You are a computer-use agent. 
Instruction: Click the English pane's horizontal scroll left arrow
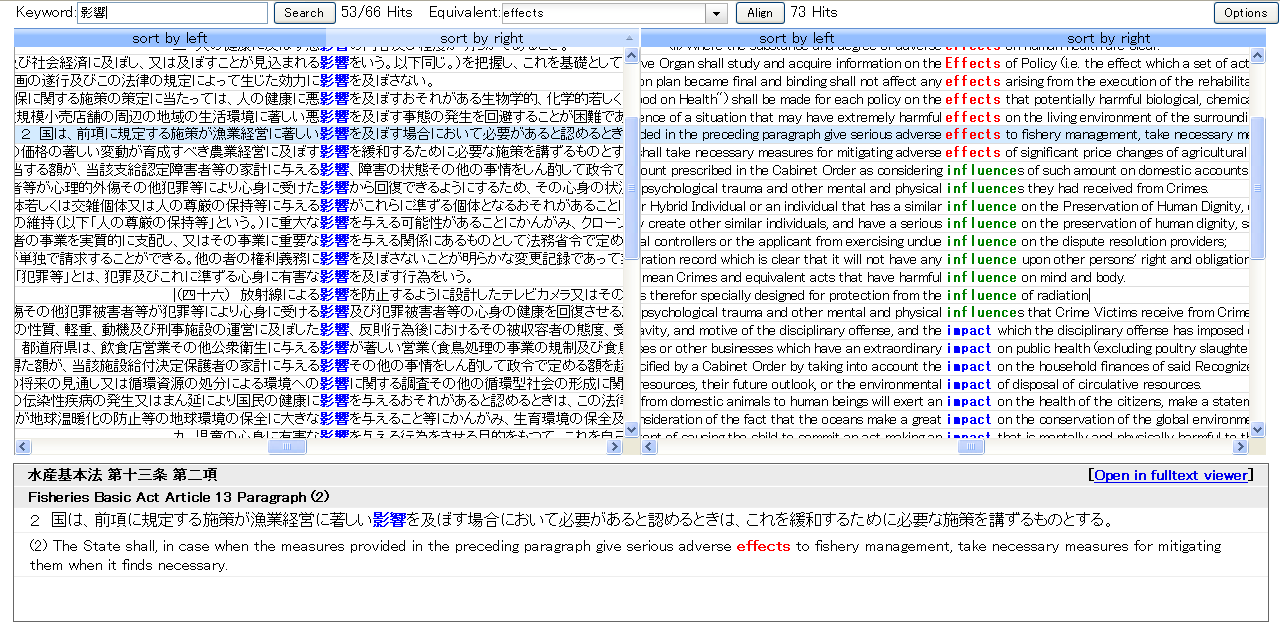coord(648,447)
